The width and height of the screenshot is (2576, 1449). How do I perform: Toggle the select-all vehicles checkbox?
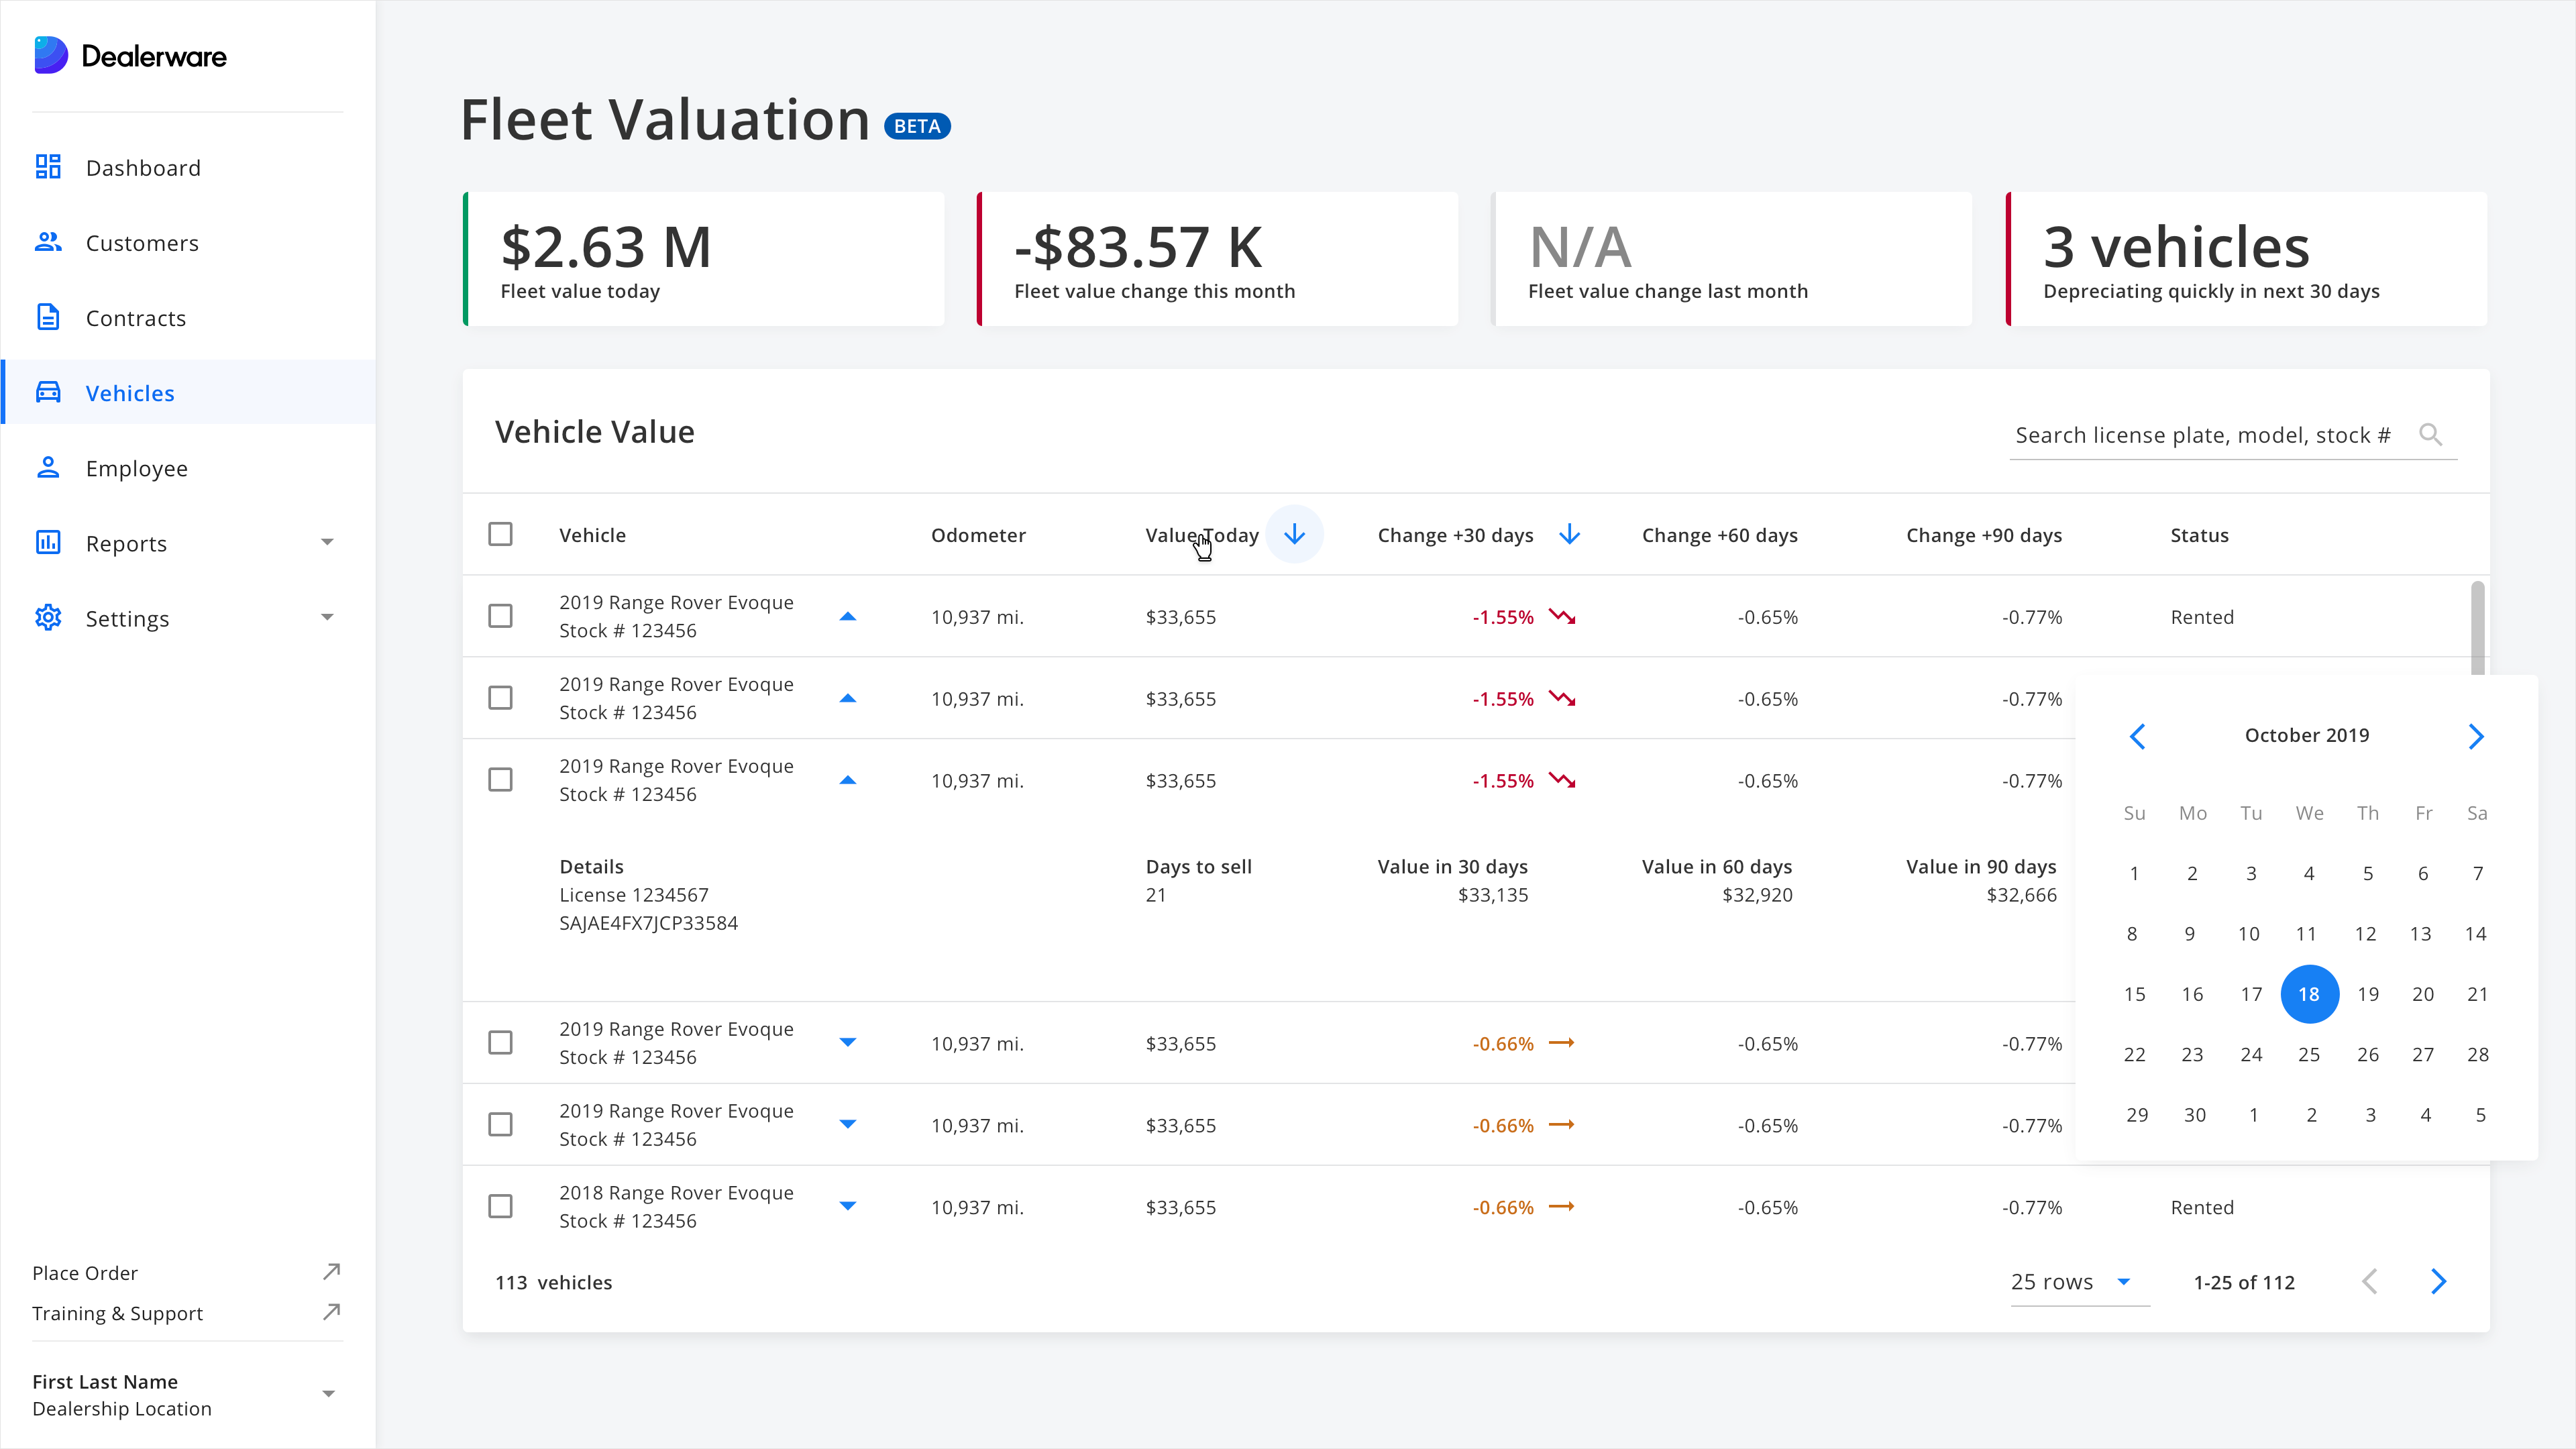tap(500, 535)
